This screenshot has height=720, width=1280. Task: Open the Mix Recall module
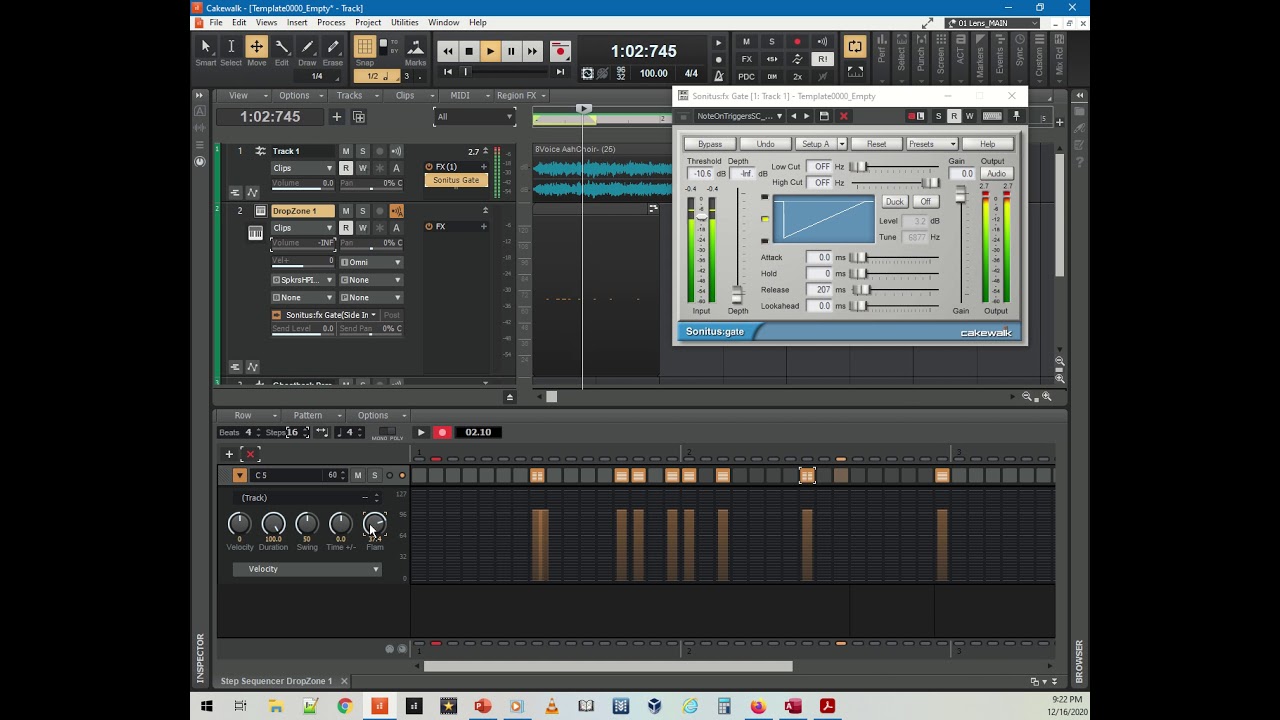[1060, 60]
